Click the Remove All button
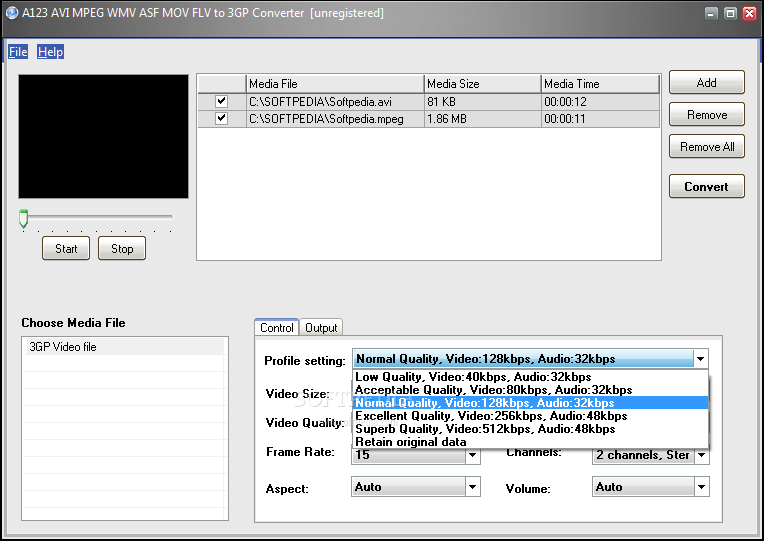Image resolution: width=764 pixels, height=541 pixels. 707,147
